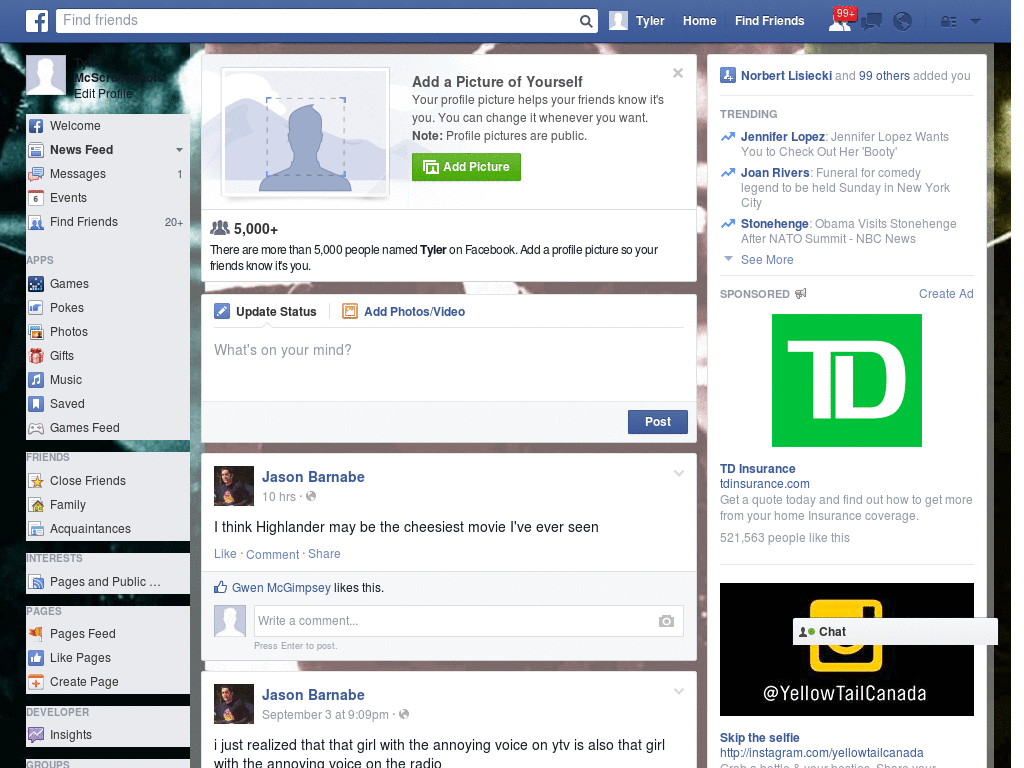The height and width of the screenshot is (768, 1024).
Task: Open Jennifer Lopez trending topic
Action: 782,137
